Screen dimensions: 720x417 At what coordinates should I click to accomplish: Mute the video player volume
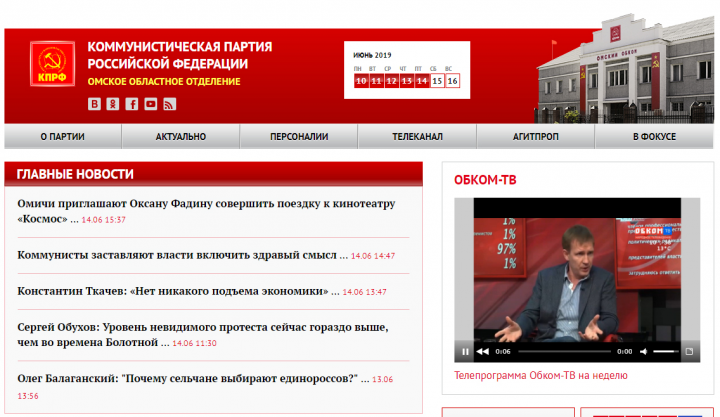pos(644,352)
